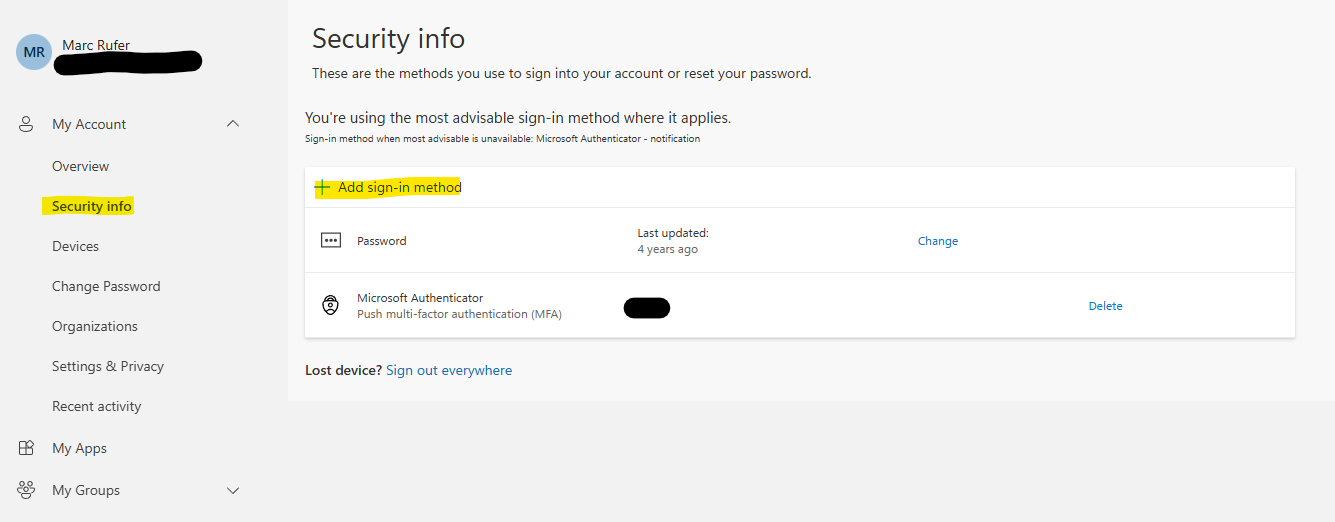1335x522 pixels.
Task: Click the Password row icon
Action: point(331,241)
